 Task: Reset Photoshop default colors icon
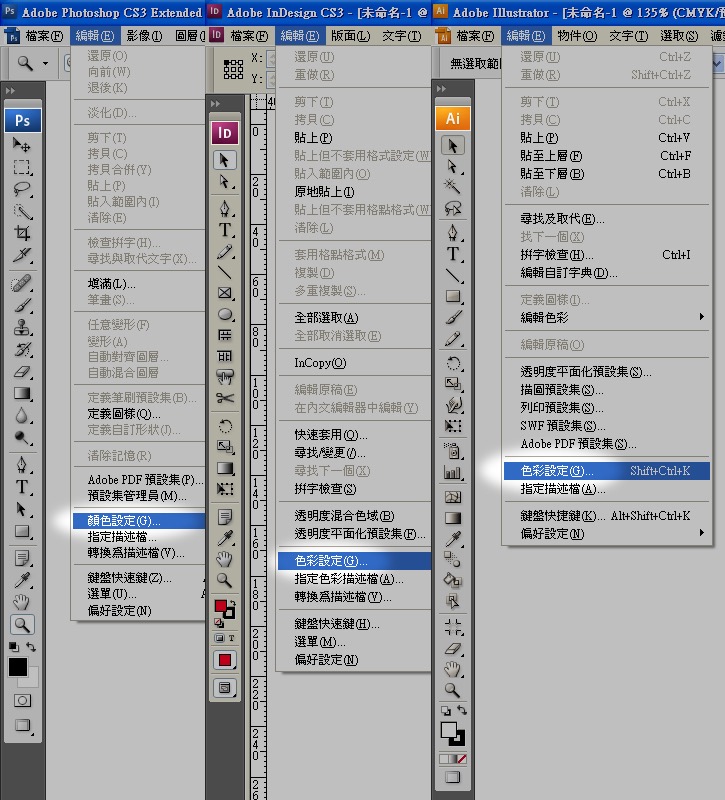14,647
